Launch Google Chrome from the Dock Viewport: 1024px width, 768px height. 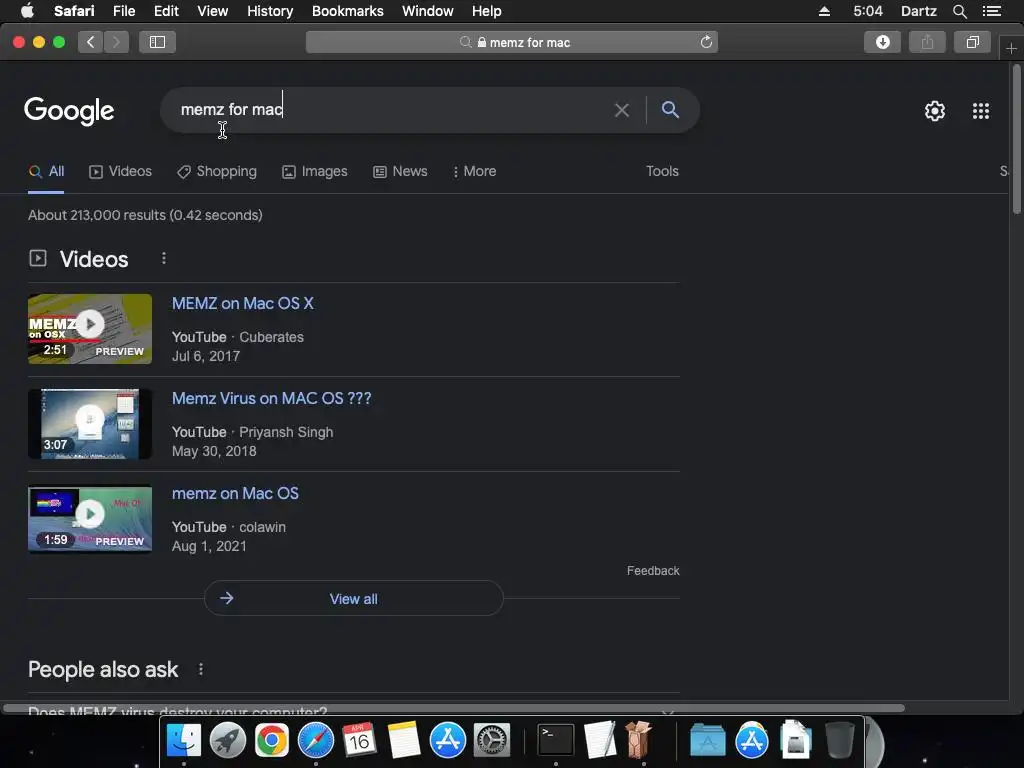click(x=272, y=740)
